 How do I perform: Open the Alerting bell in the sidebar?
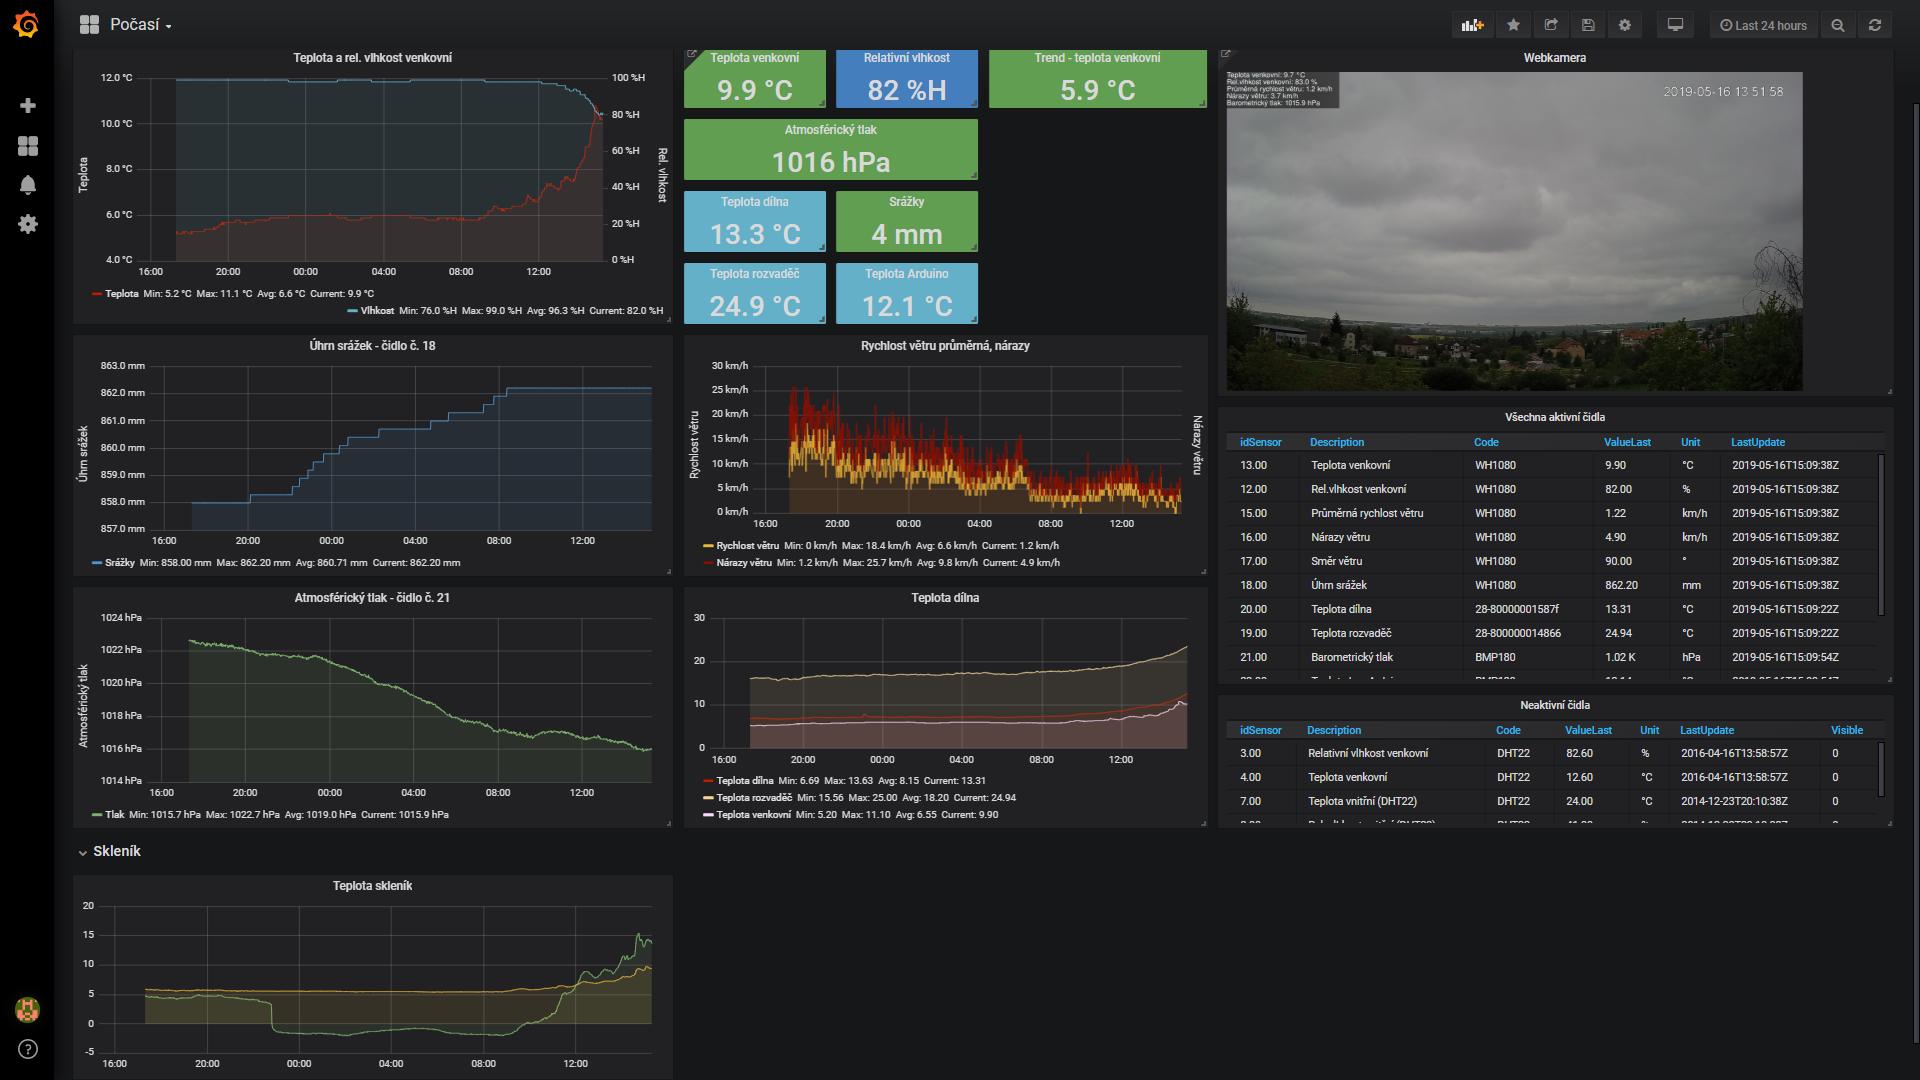pos(28,185)
